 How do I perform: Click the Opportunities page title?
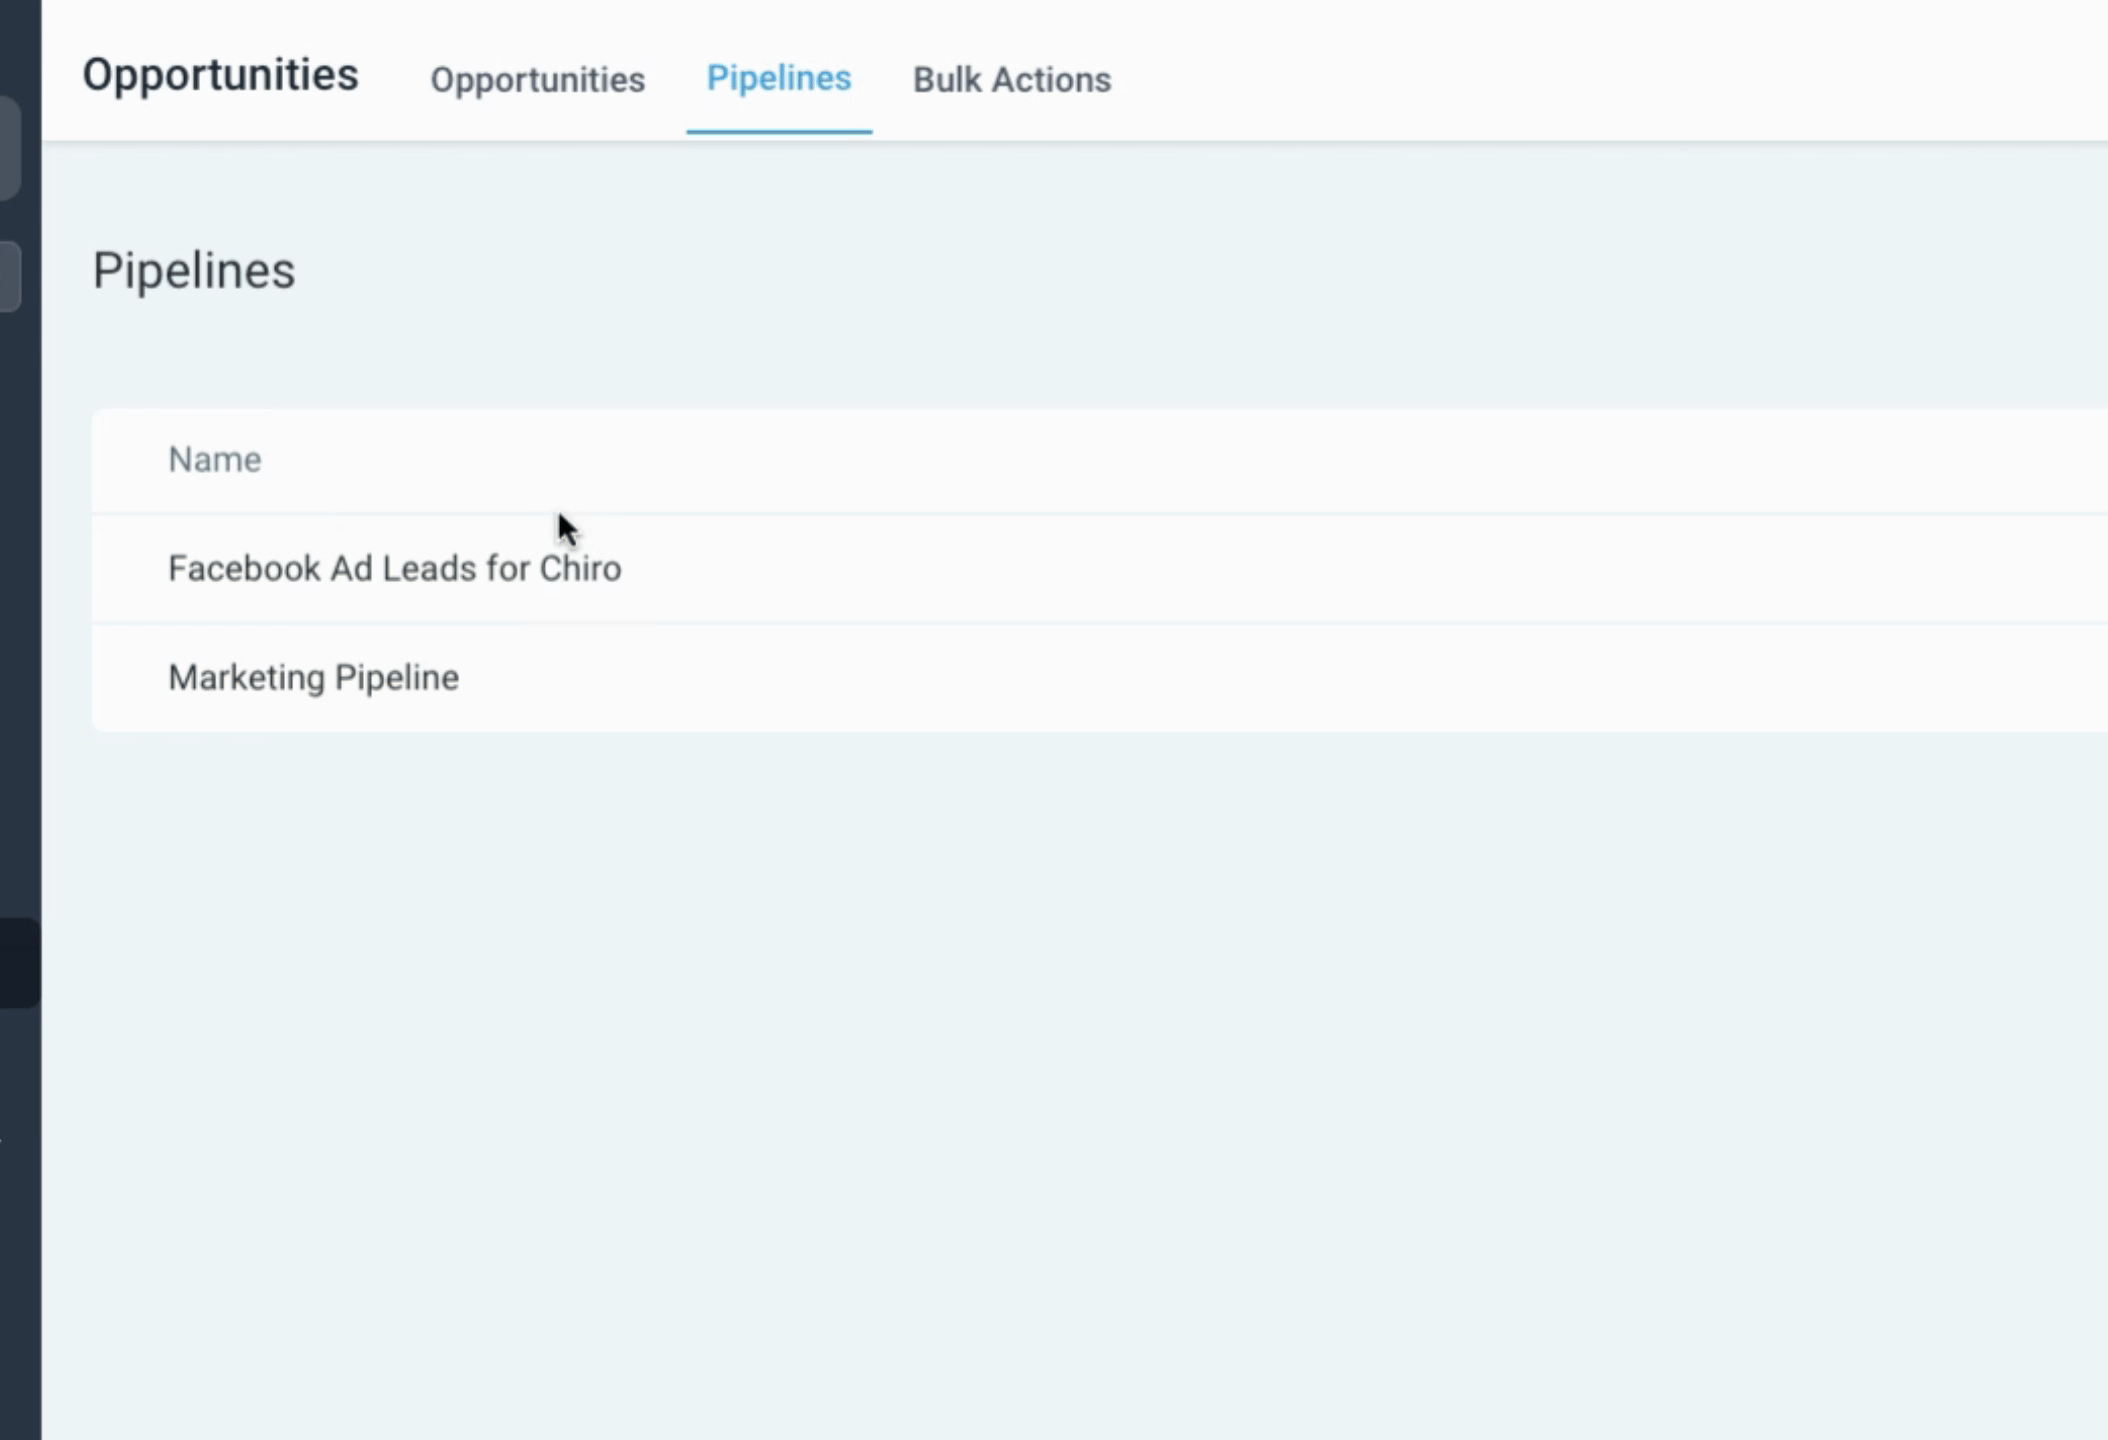(x=220, y=75)
